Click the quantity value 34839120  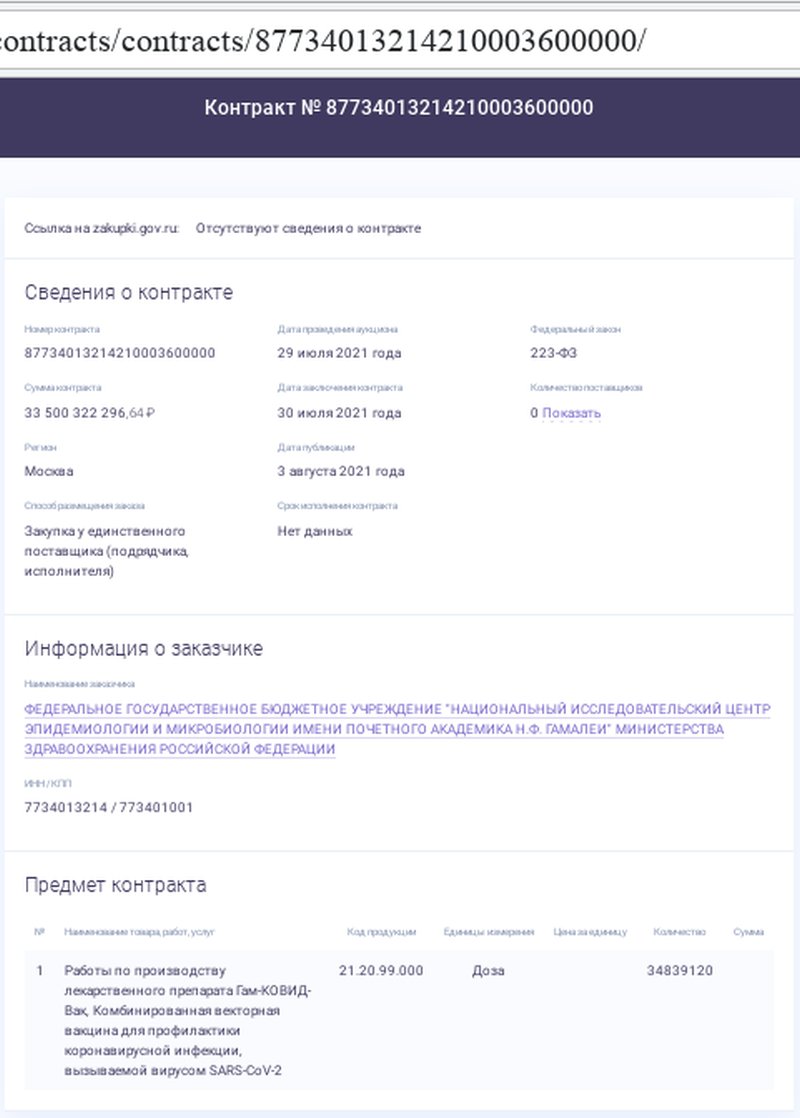click(x=680, y=970)
